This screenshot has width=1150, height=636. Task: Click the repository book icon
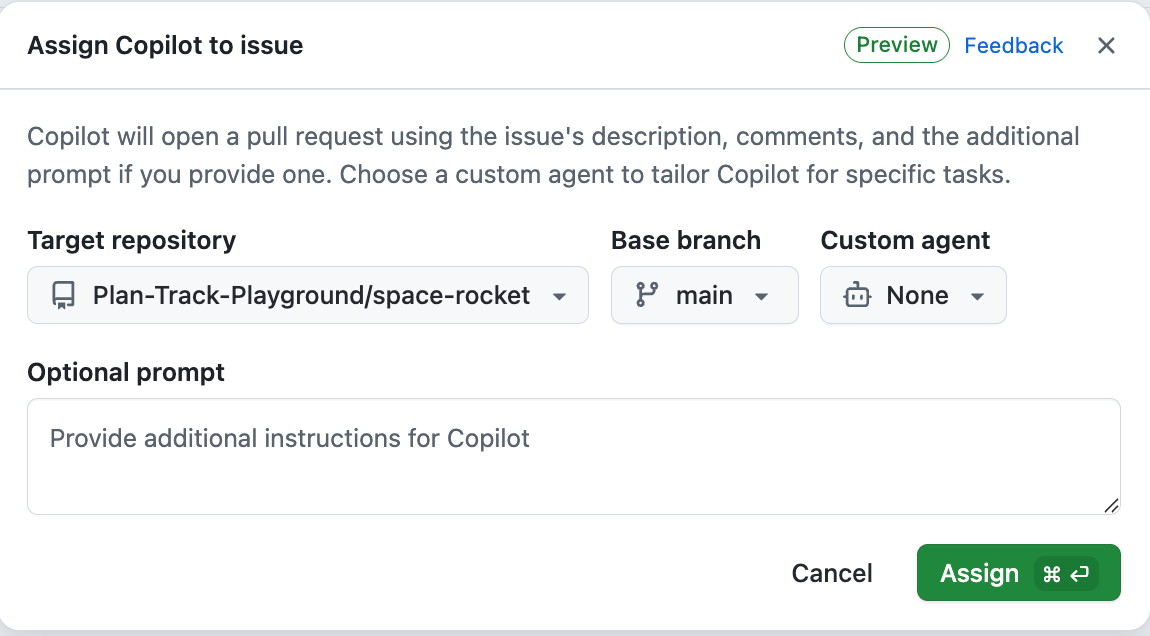(x=63, y=295)
